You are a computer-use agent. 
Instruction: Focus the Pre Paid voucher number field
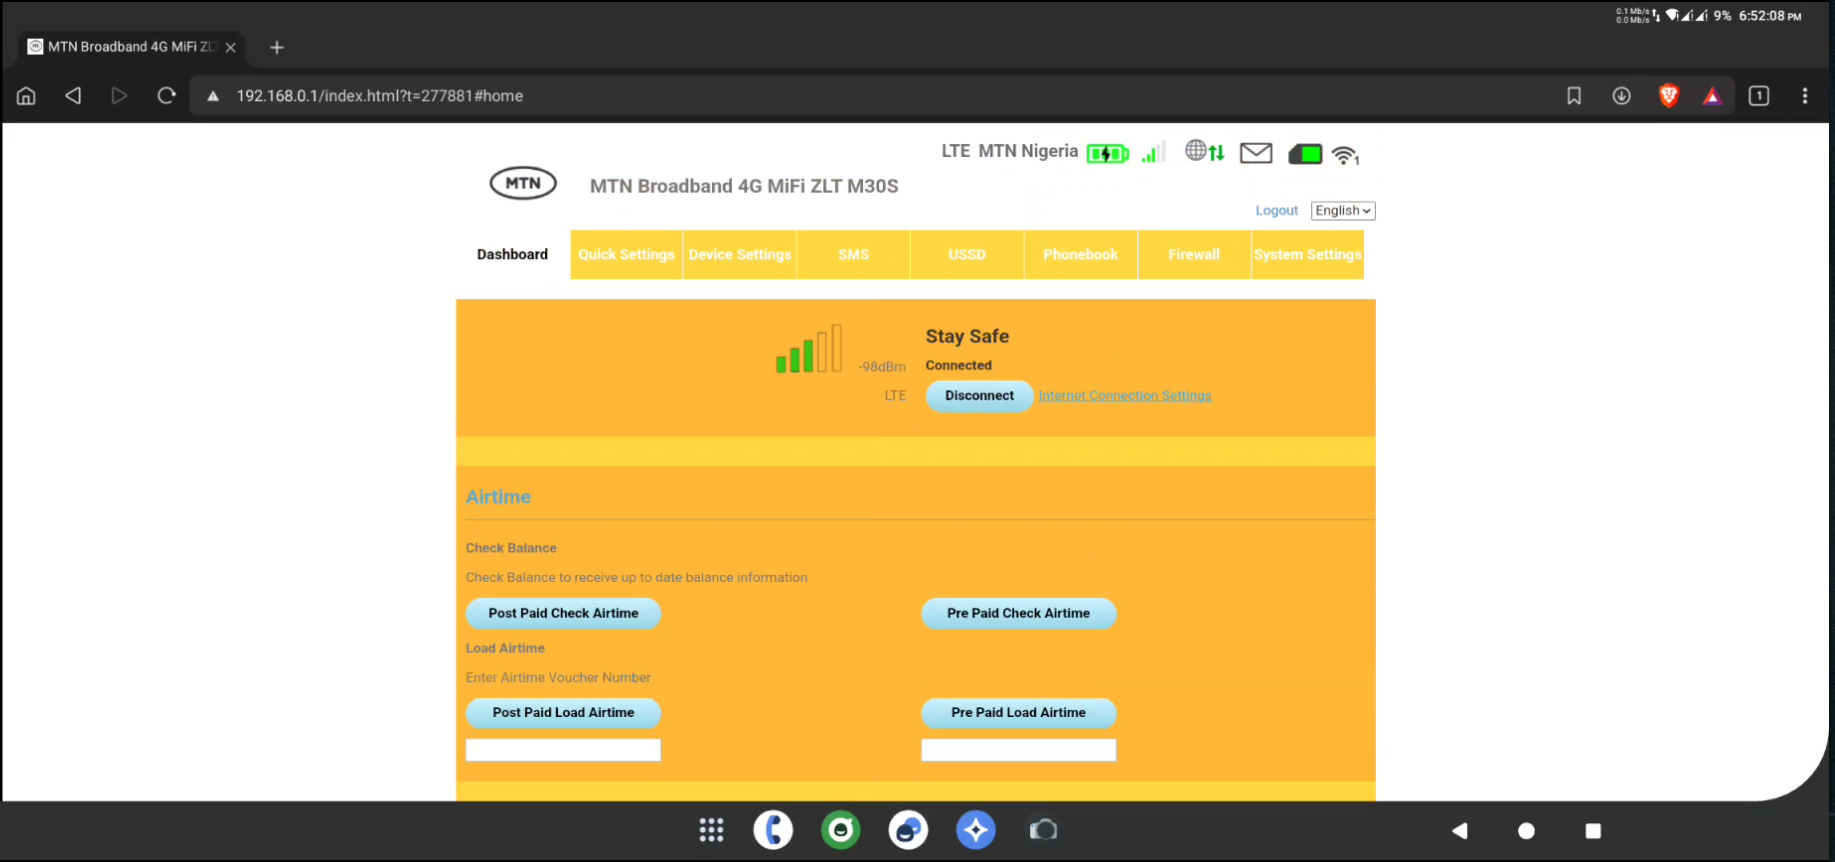click(1018, 750)
